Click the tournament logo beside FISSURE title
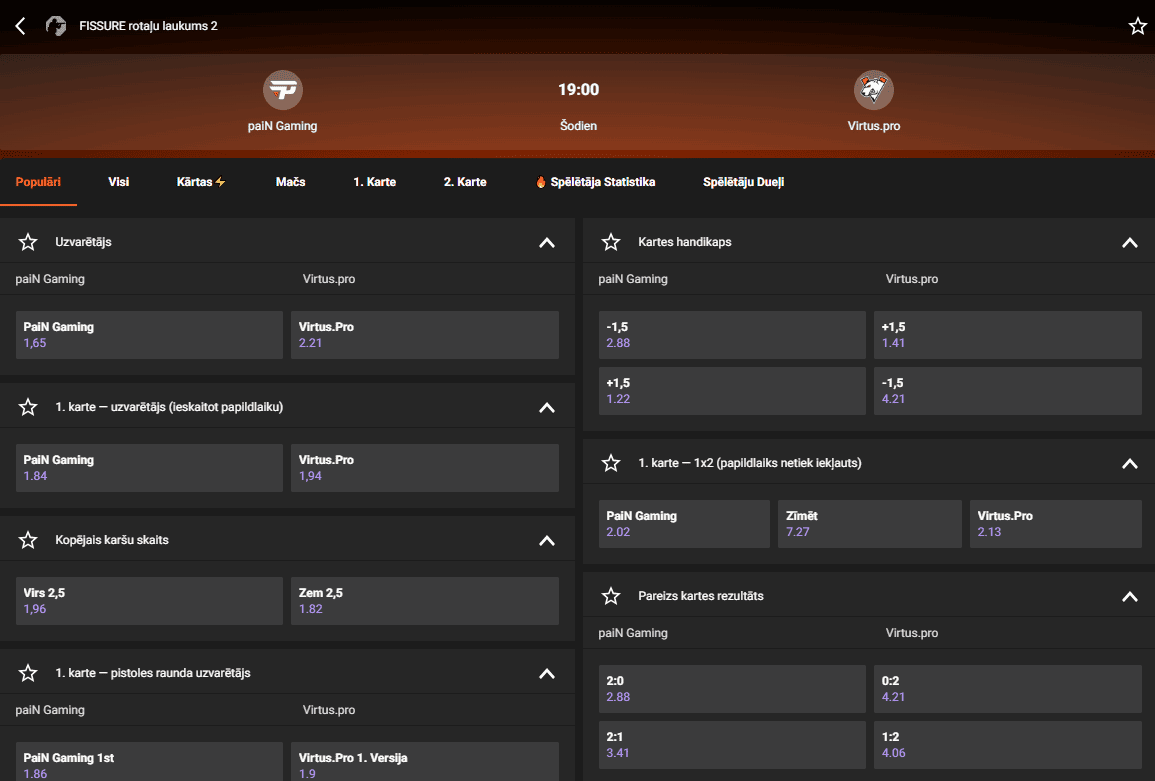1155x781 pixels. pos(56,26)
